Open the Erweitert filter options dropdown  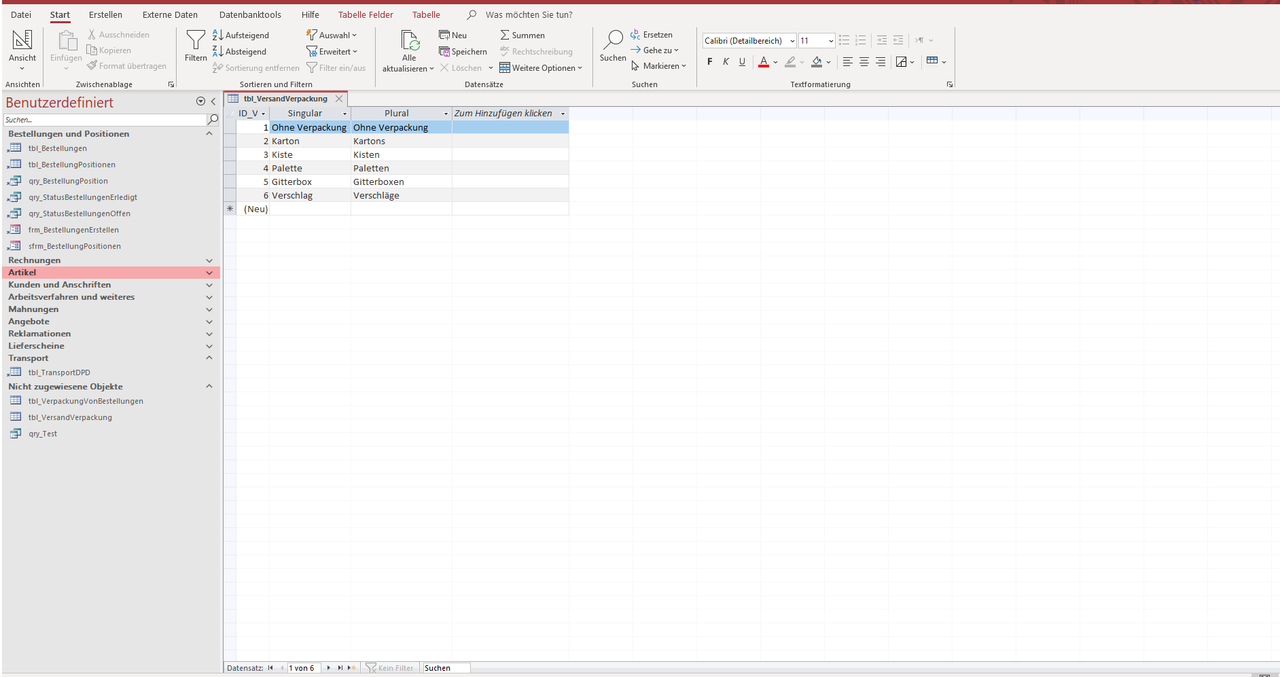click(x=332, y=51)
